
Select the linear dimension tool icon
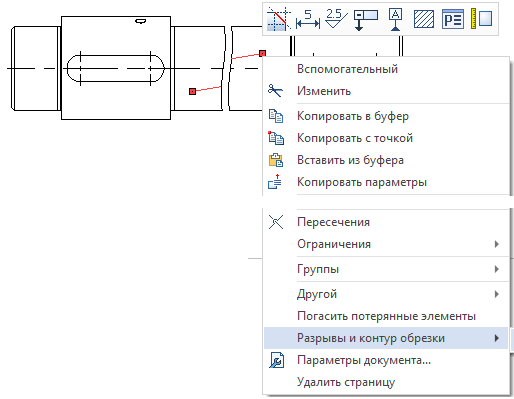(308, 19)
